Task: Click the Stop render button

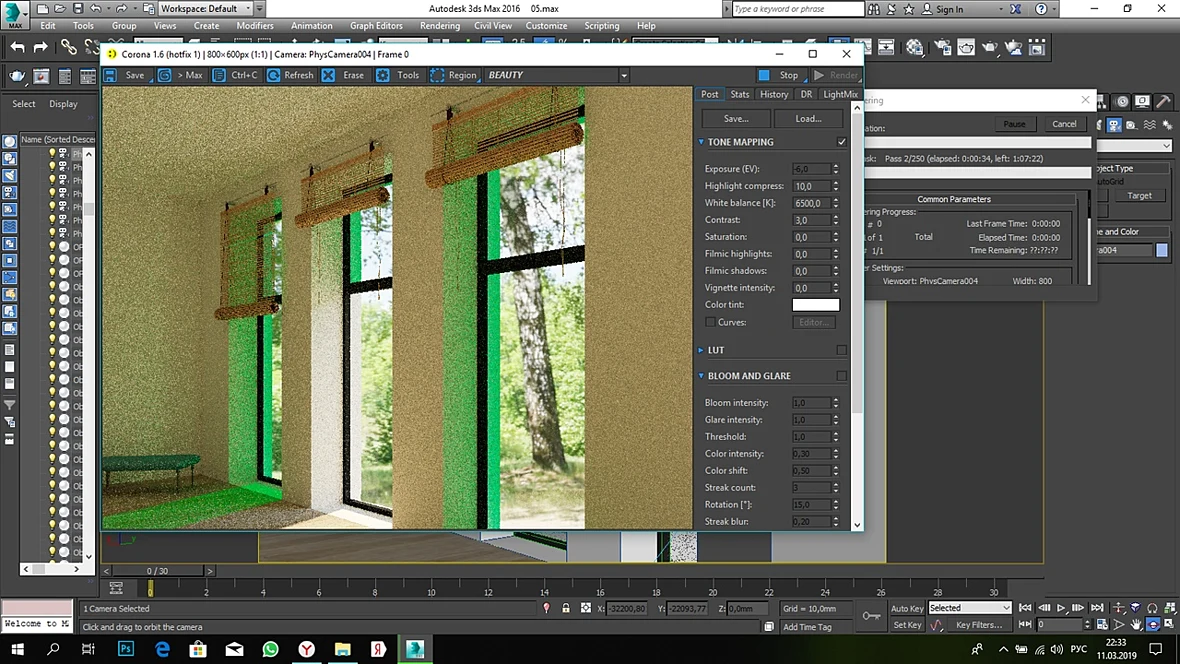Action: click(x=780, y=75)
